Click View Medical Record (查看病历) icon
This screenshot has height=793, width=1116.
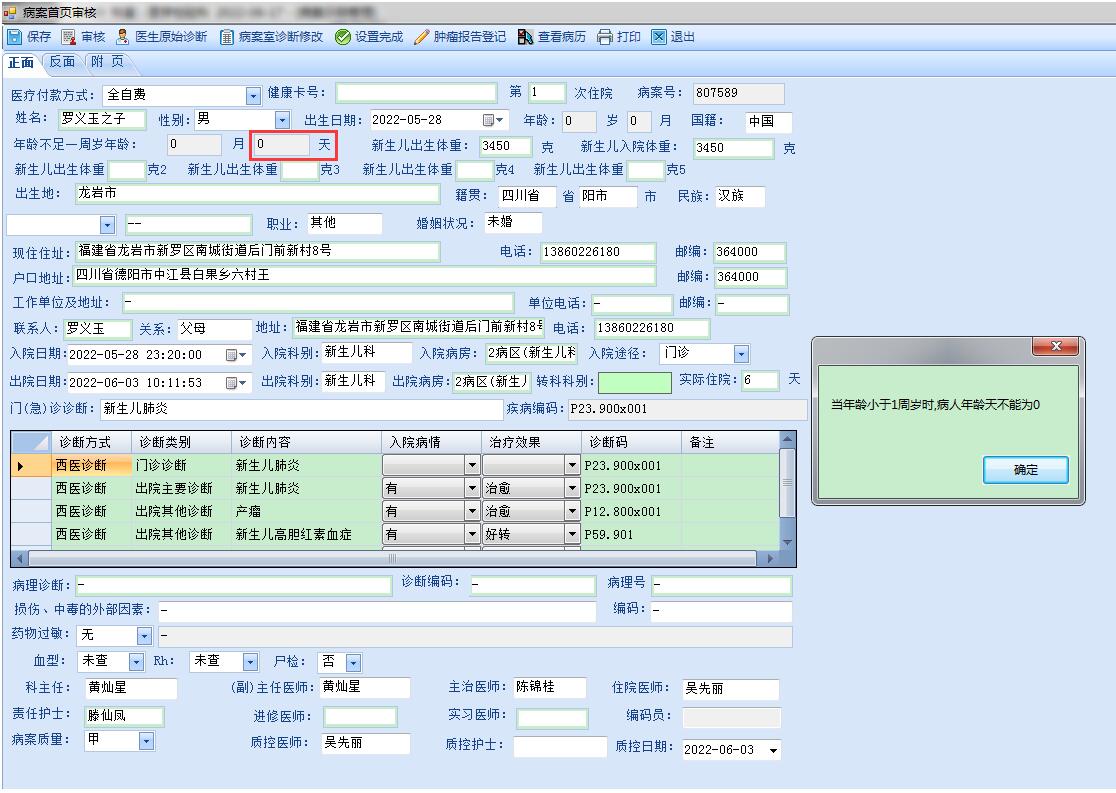[551, 37]
